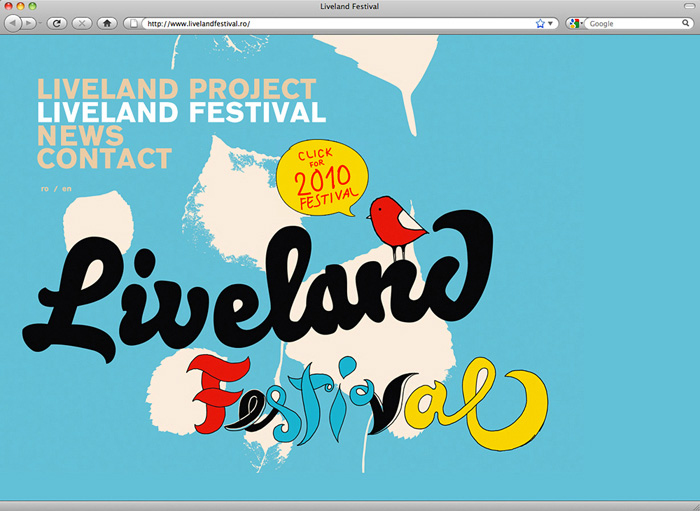This screenshot has height=511, width=700.
Task: Switch site language to Romanian (ro)
Action: click(45, 188)
